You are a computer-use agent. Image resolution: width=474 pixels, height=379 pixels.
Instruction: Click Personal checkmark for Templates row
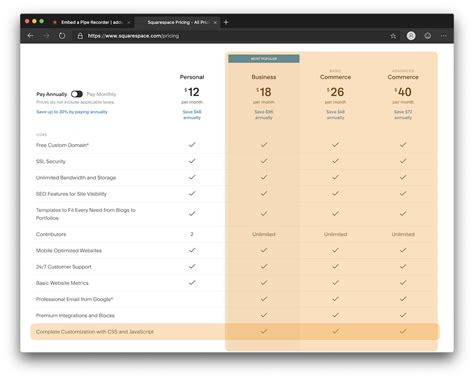(192, 213)
